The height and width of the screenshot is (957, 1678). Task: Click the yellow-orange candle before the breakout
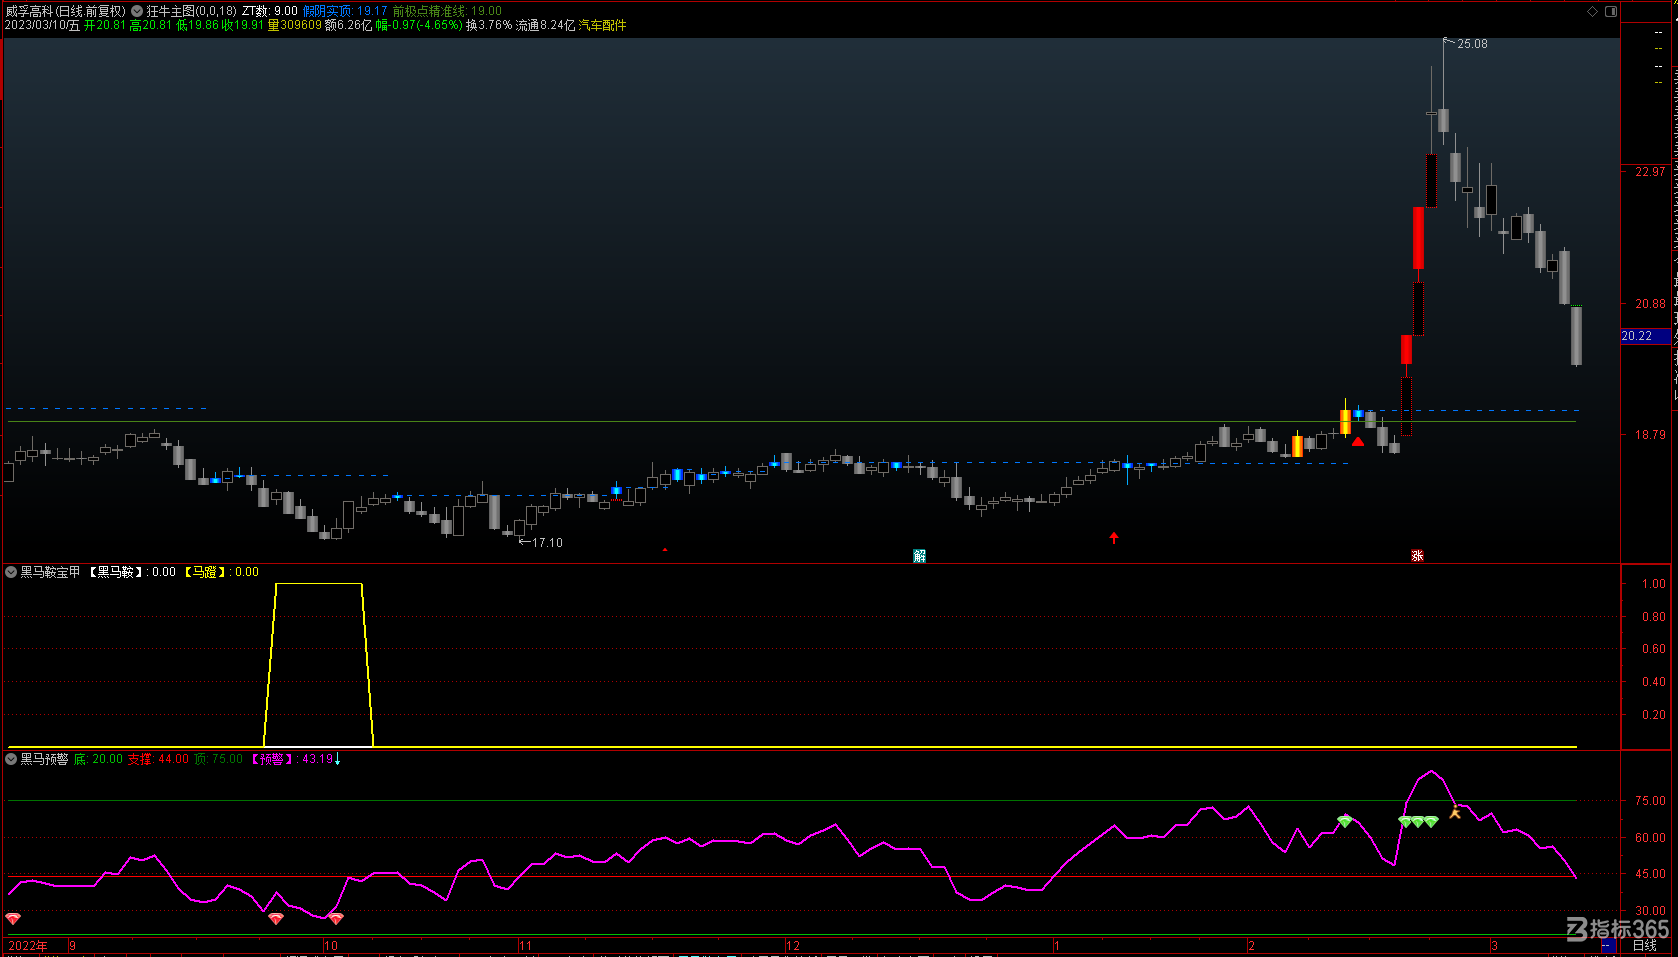[x=1346, y=421]
